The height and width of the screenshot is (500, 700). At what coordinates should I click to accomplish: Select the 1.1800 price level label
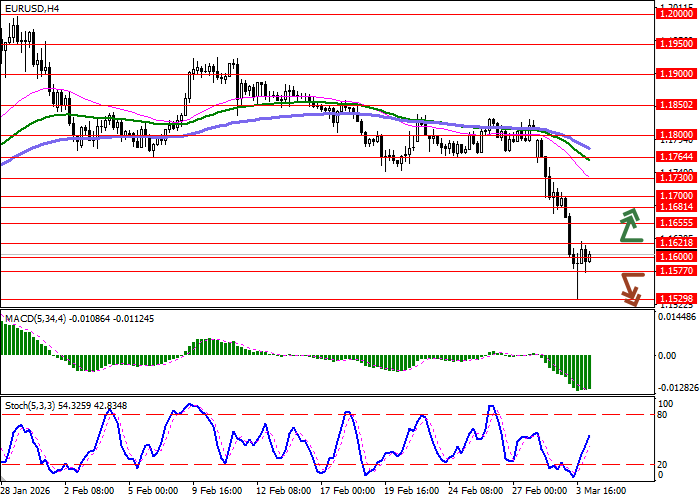pyautogui.click(x=676, y=134)
